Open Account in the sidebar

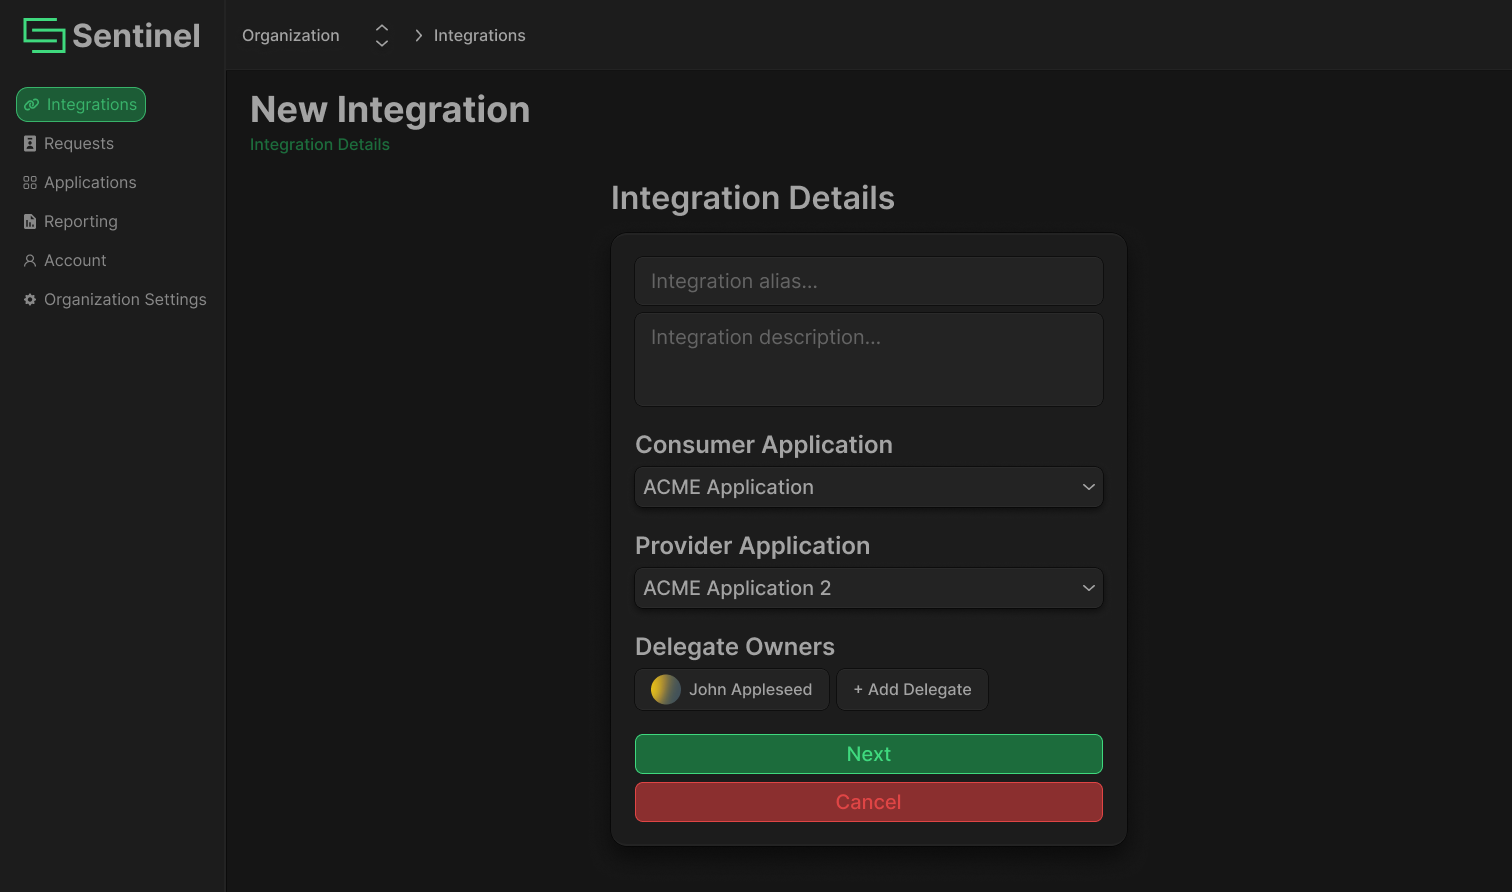coord(65,260)
